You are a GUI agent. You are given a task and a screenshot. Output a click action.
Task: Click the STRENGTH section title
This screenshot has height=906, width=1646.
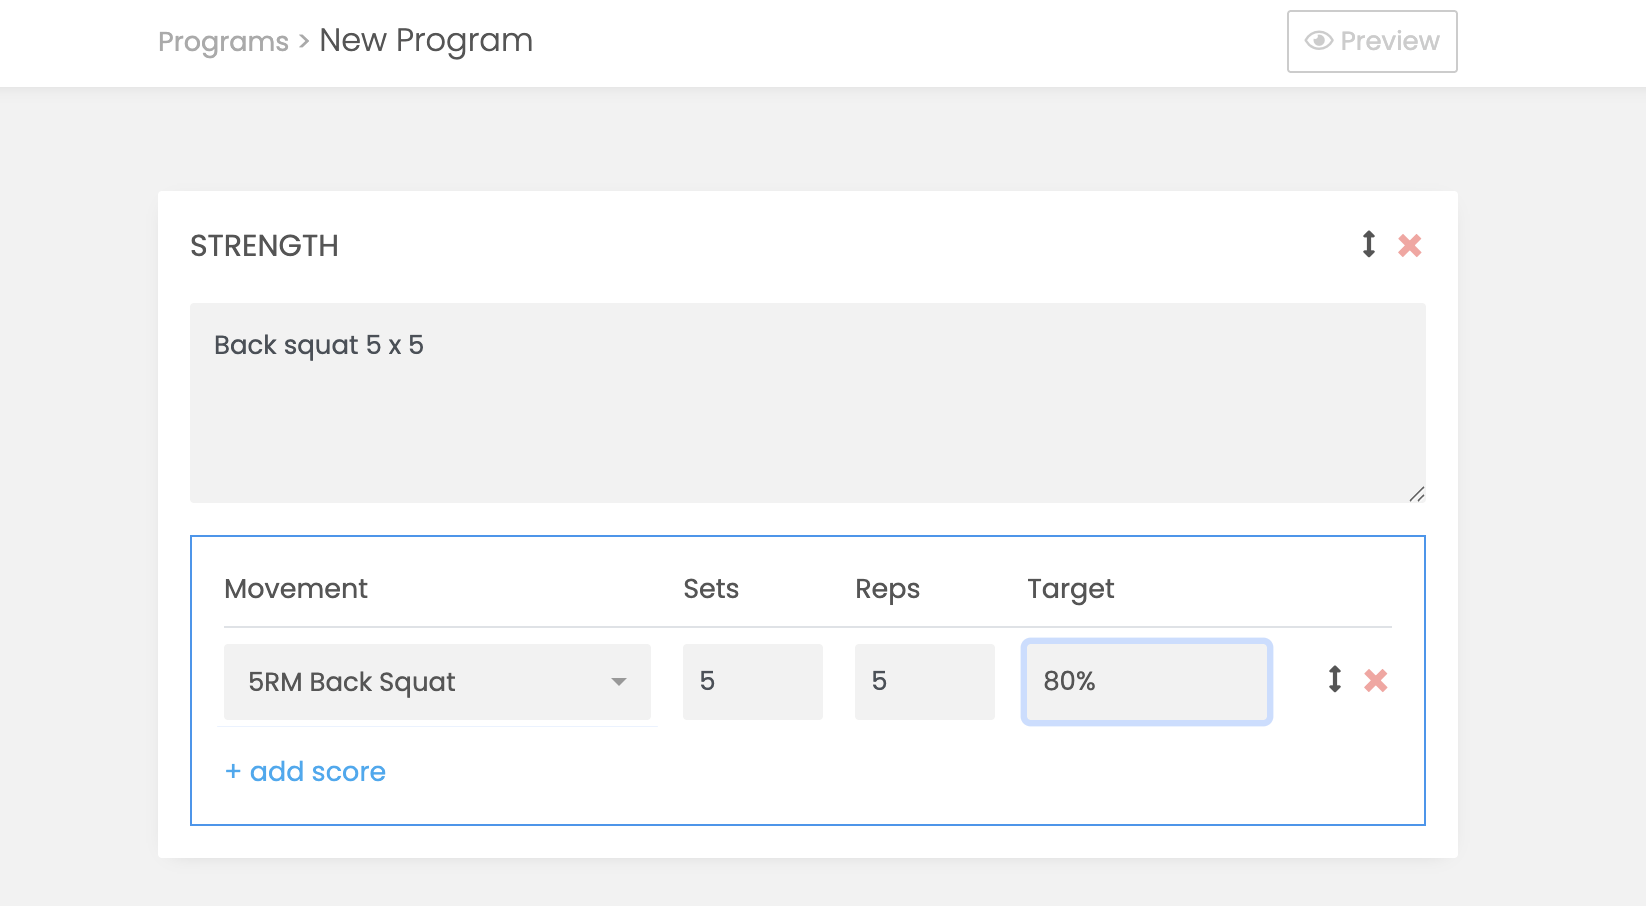pyautogui.click(x=264, y=246)
